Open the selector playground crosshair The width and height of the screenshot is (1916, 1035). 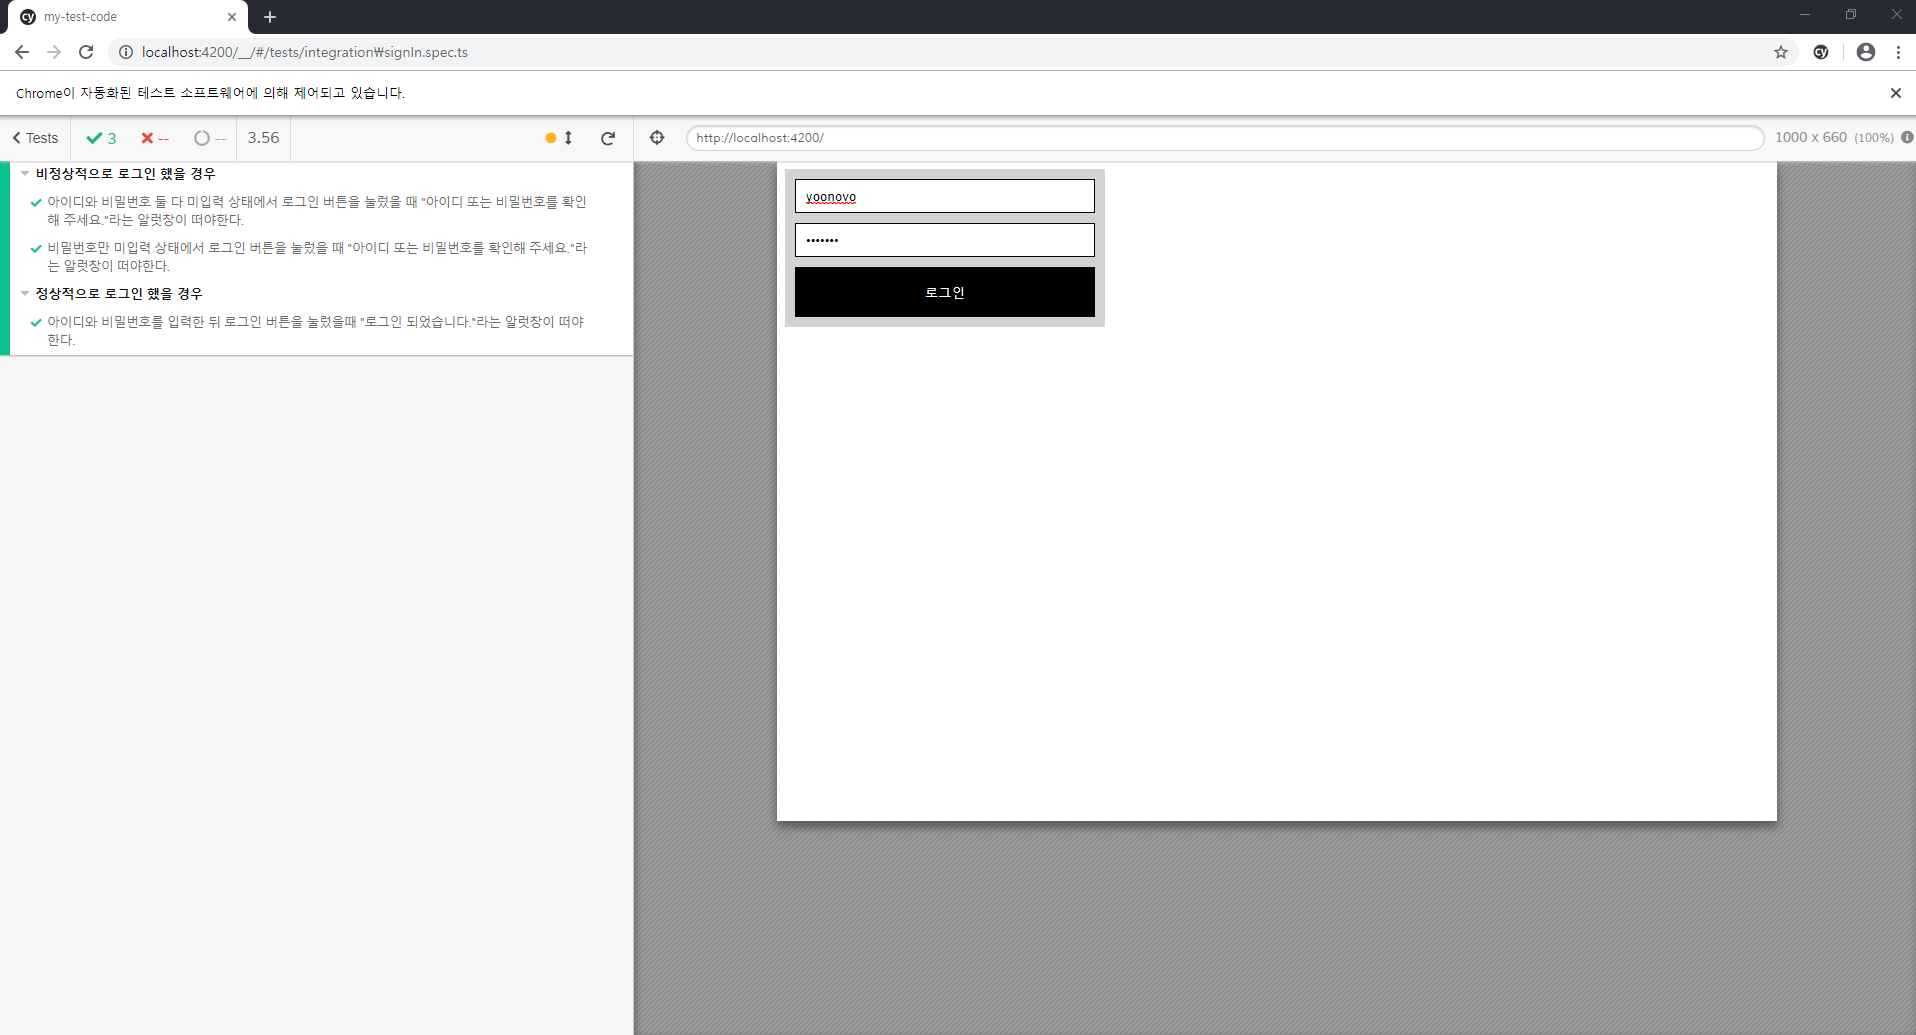coord(657,138)
